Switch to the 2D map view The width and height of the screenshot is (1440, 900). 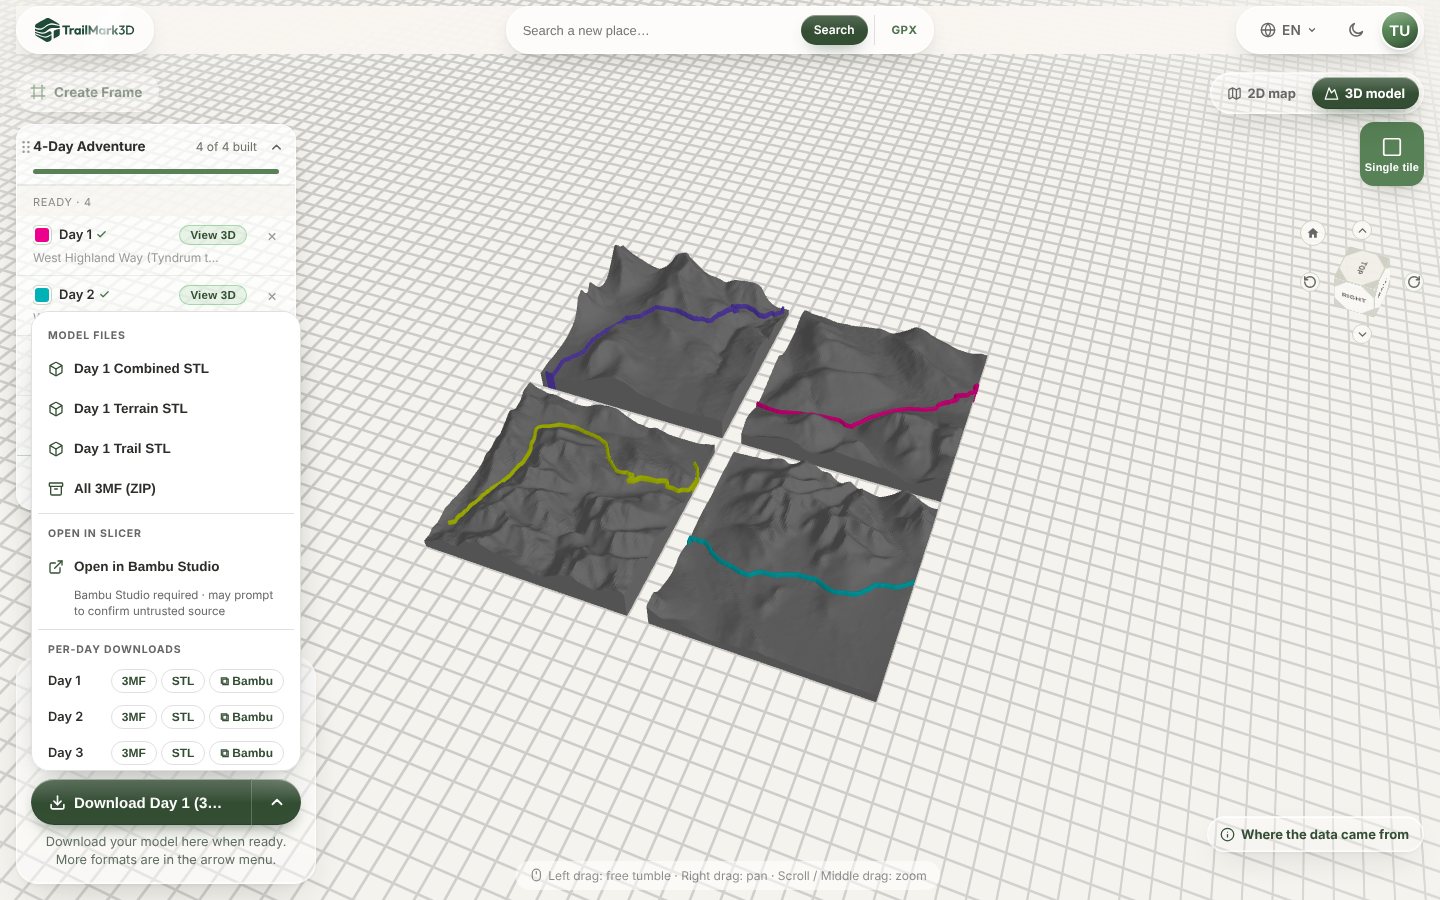[1262, 93]
